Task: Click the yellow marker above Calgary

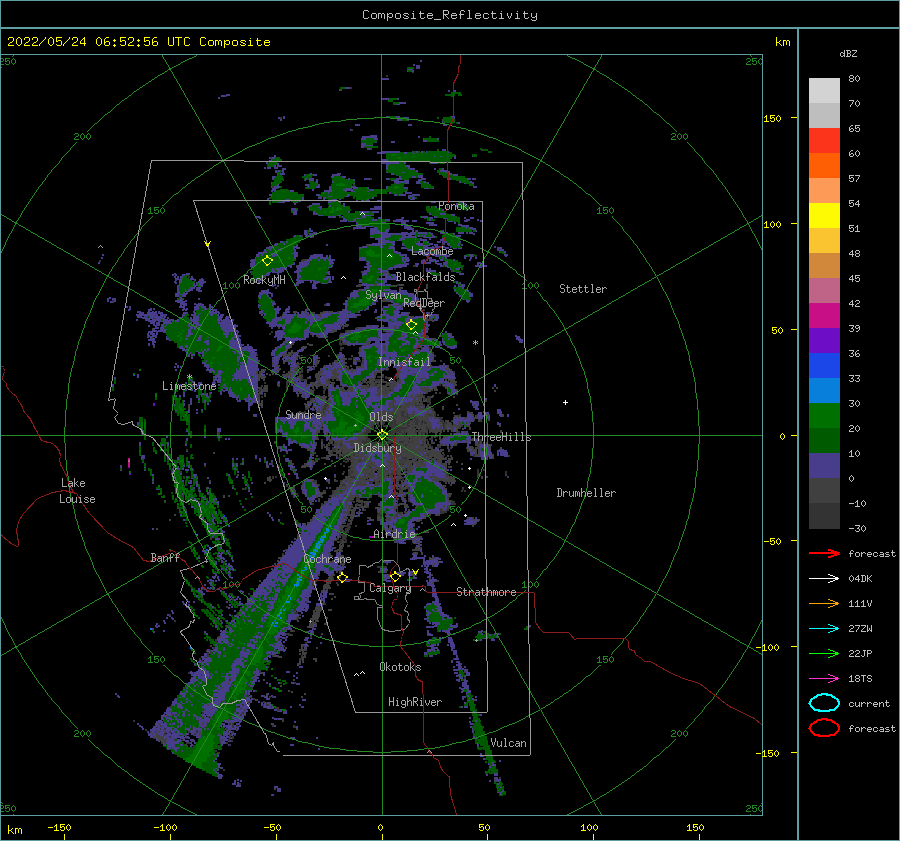Action: [x=395, y=576]
